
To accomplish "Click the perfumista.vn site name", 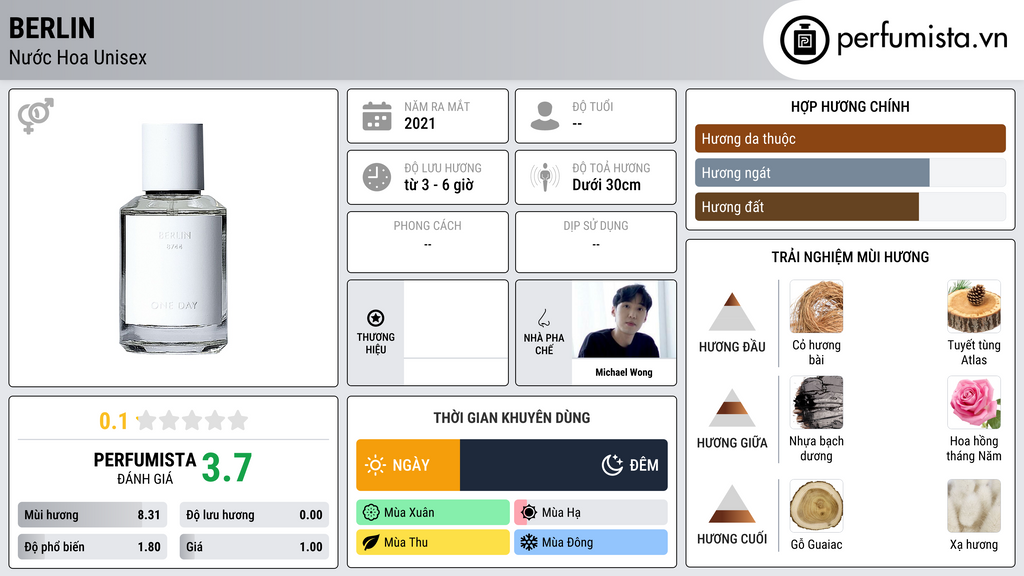I will coord(922,39).
